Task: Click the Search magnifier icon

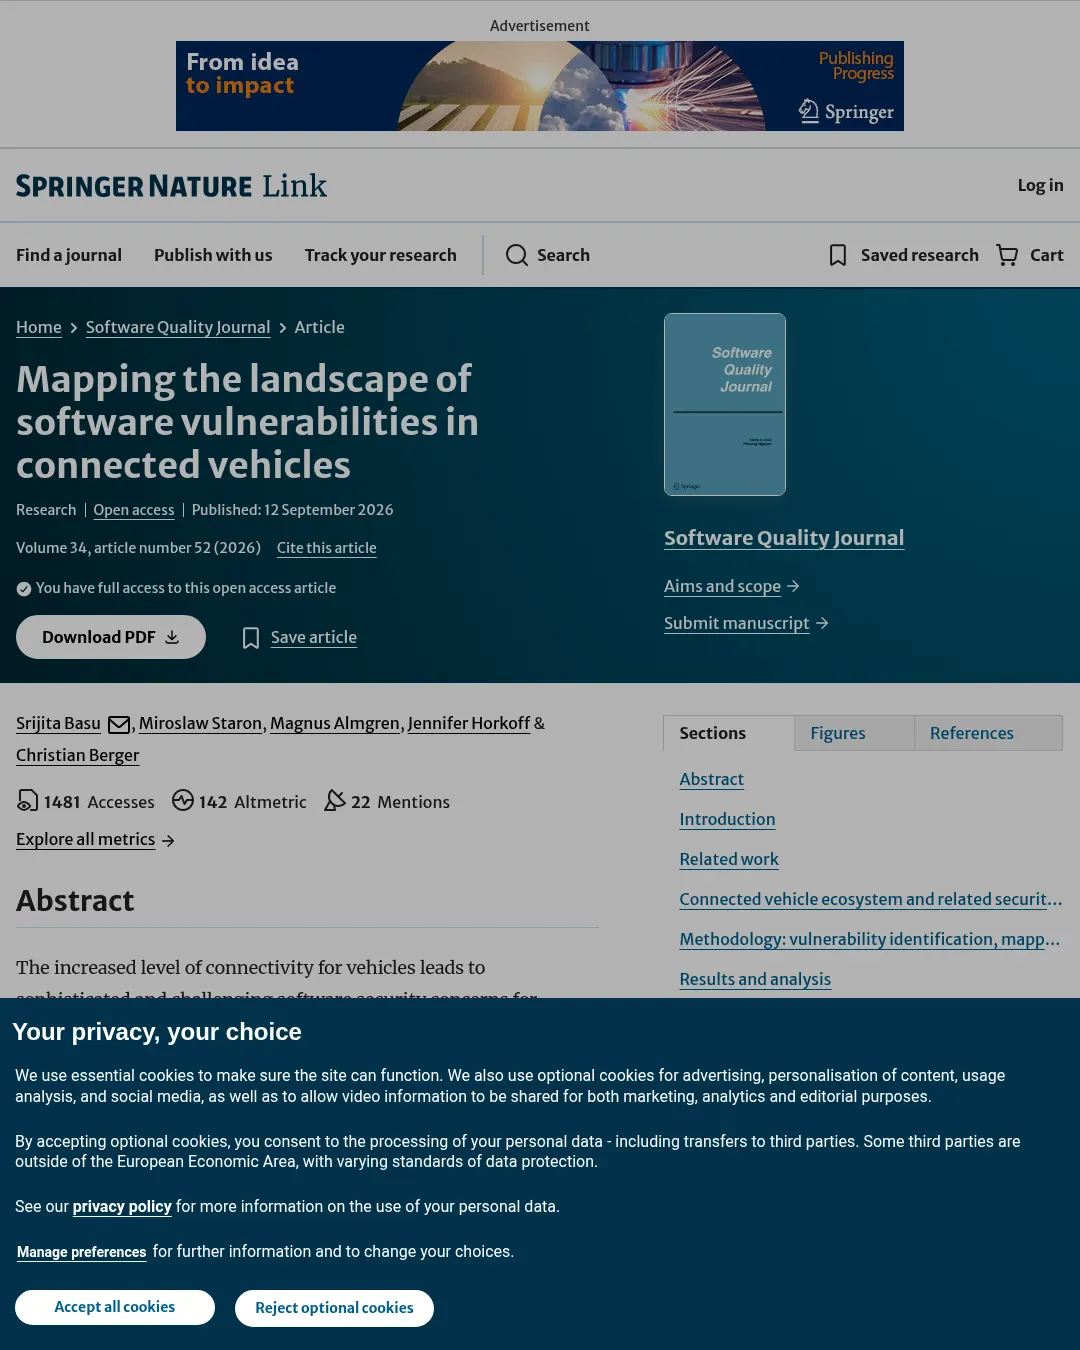Action: (517, 255)
